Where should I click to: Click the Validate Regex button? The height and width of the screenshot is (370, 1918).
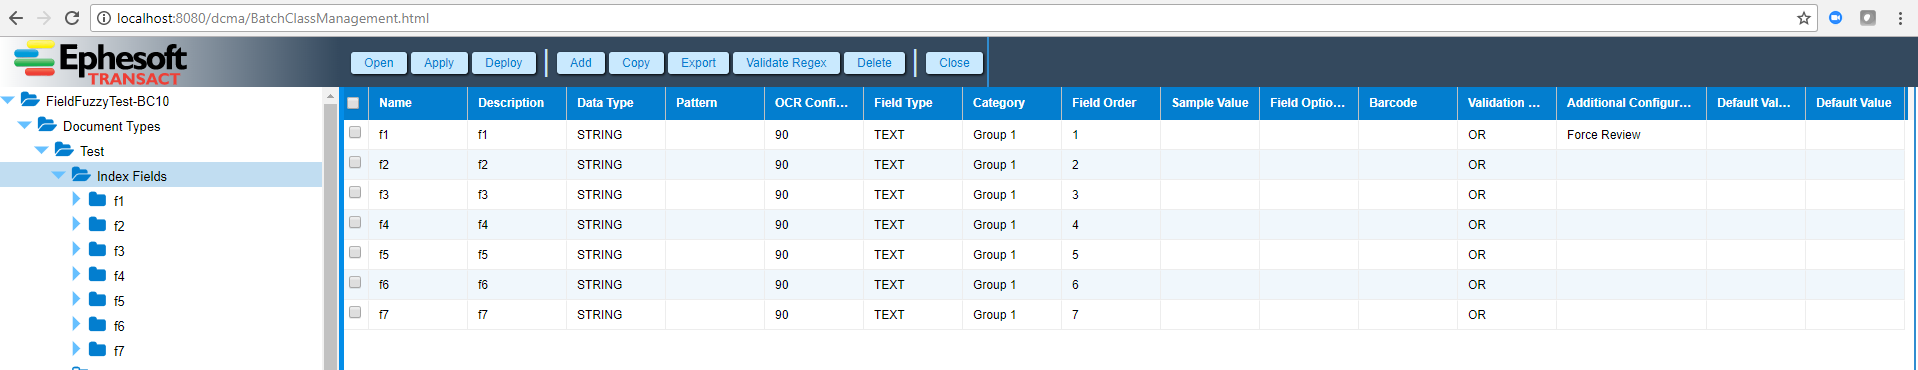point(786,62)
